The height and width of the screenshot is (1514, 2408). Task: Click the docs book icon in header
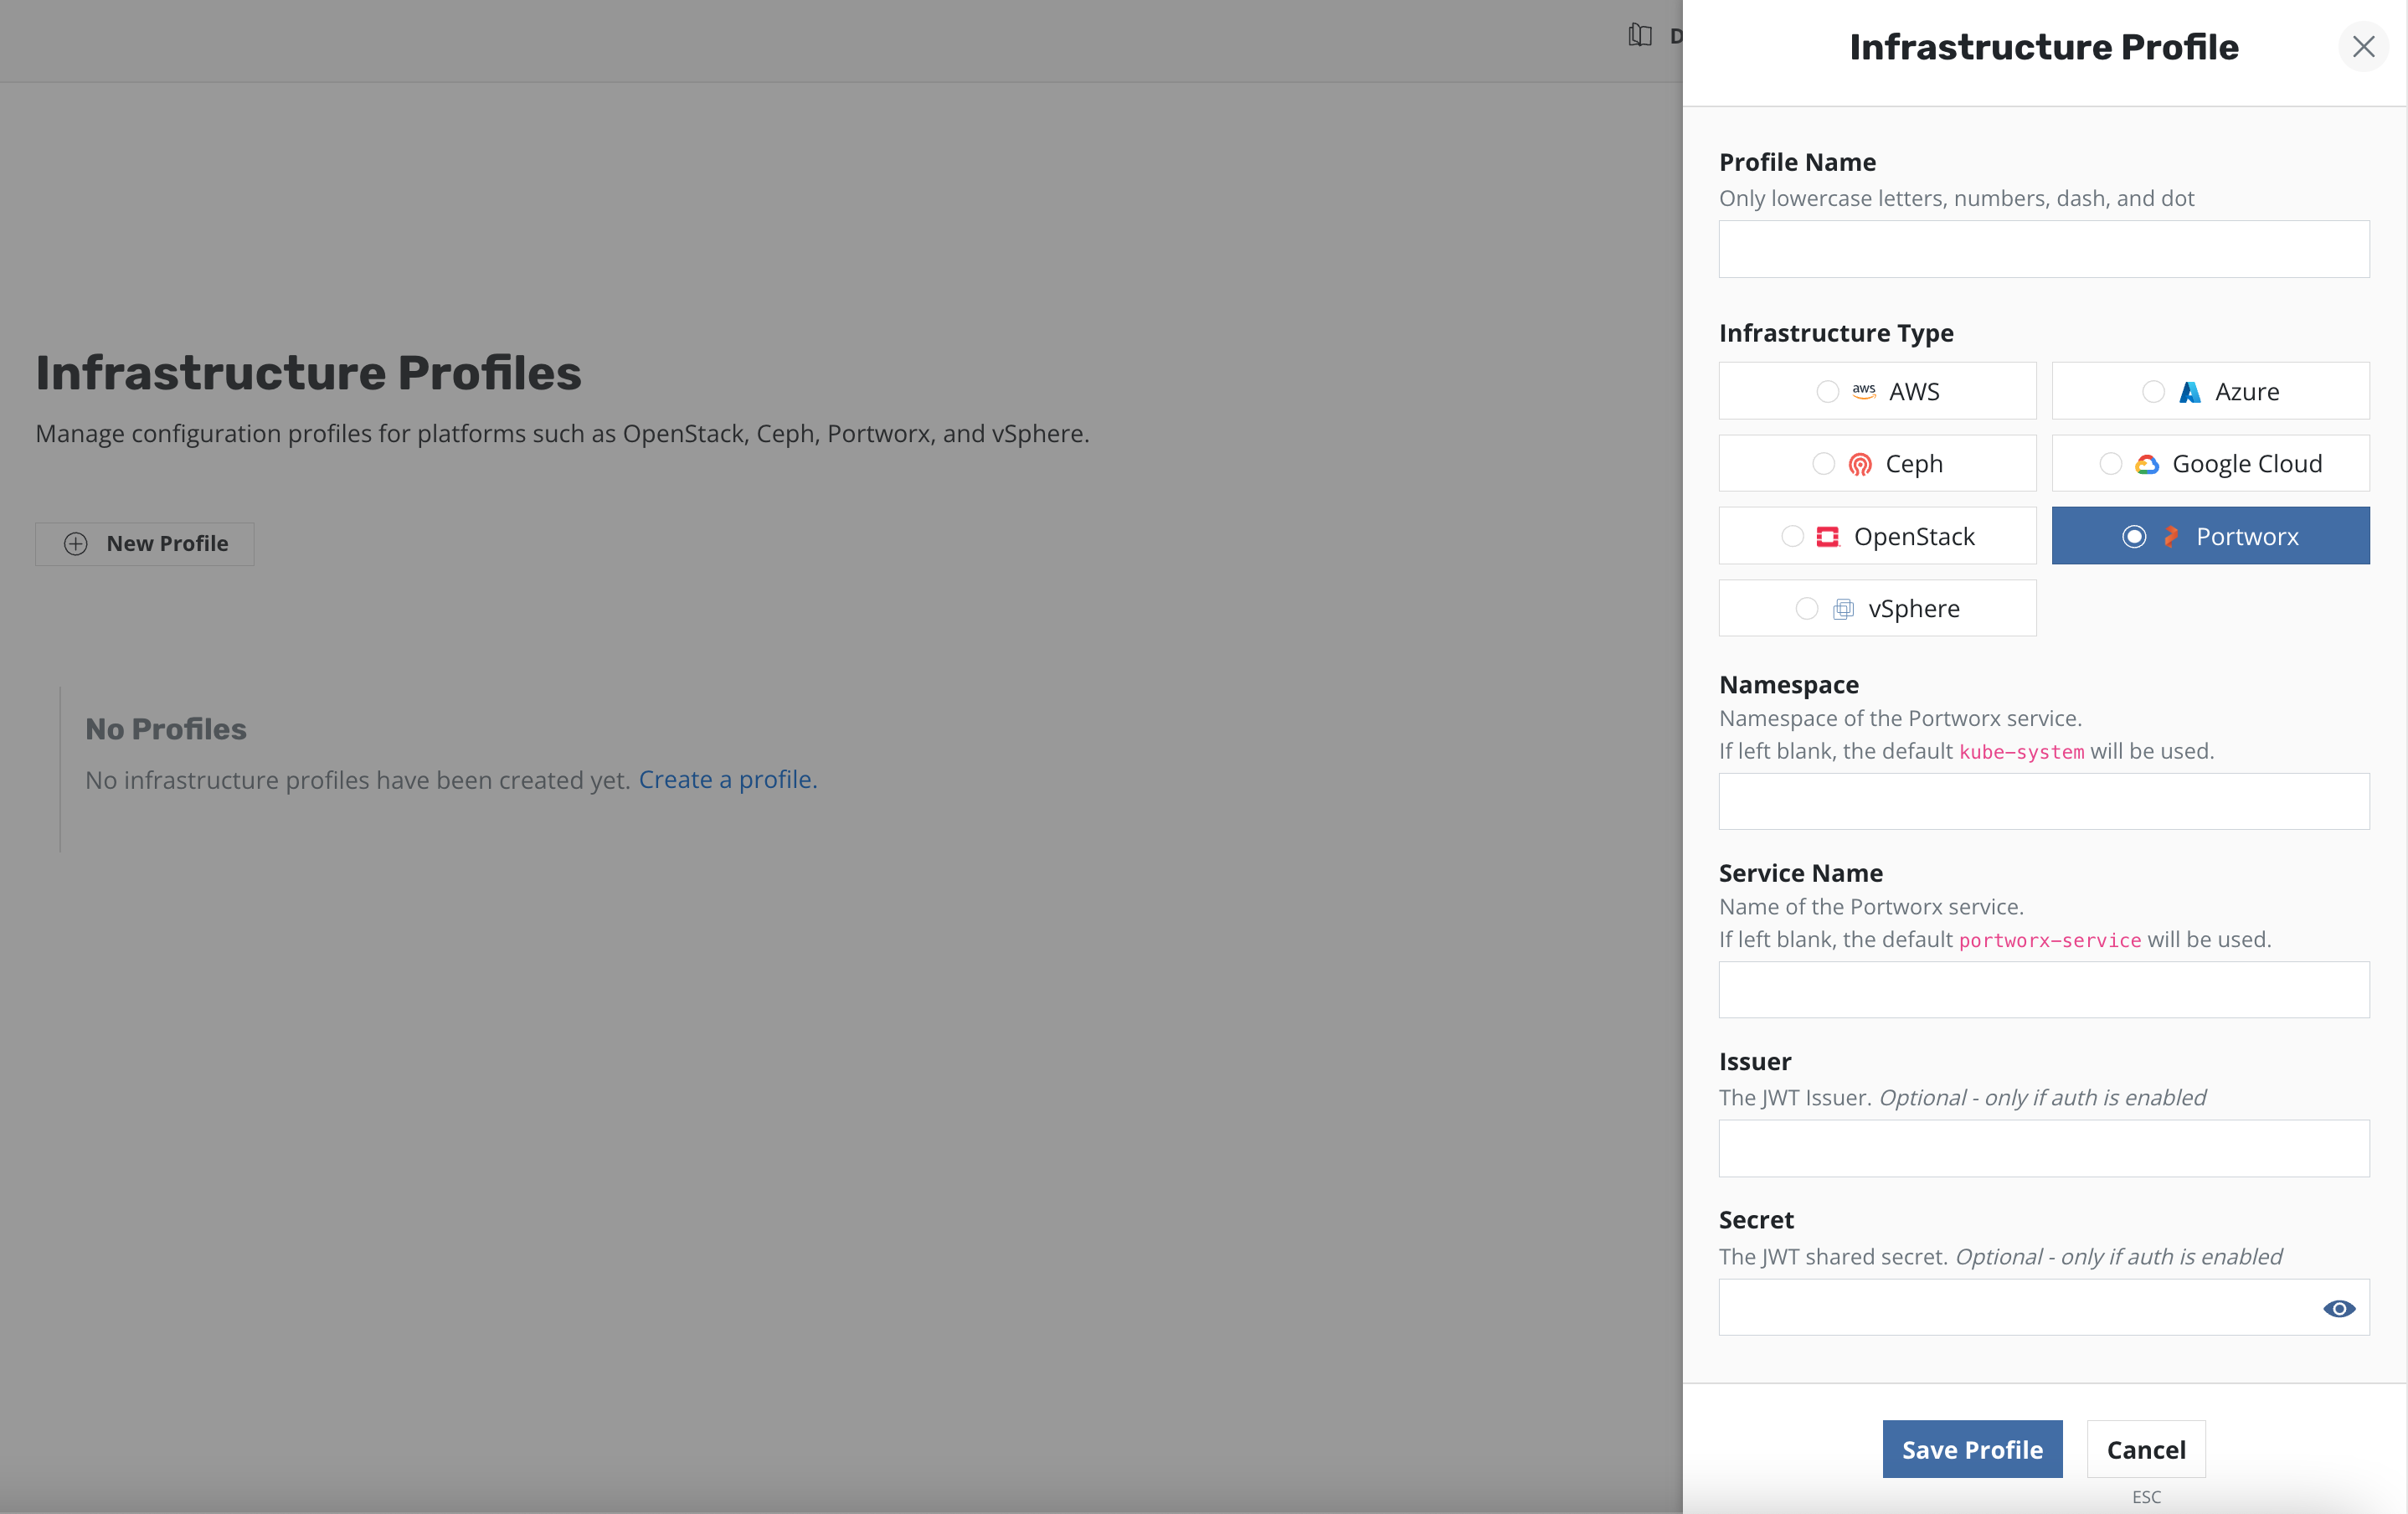pyautogui.click(x=1639, y=36)
